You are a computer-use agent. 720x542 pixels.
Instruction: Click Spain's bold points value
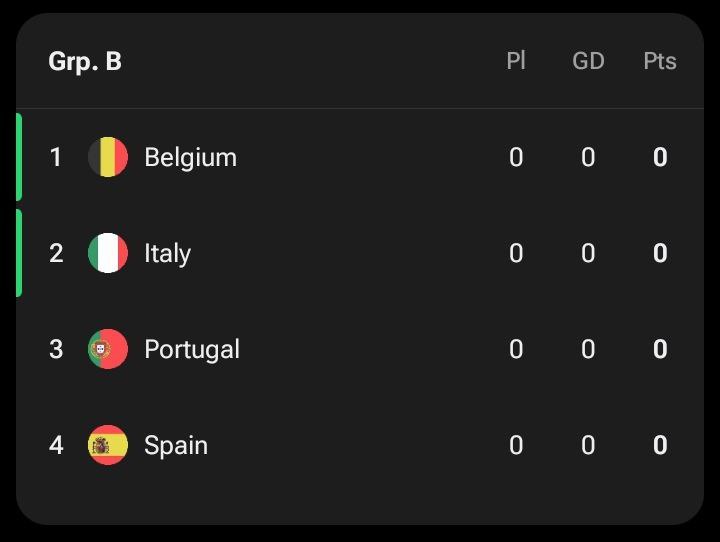click(660, 445)
